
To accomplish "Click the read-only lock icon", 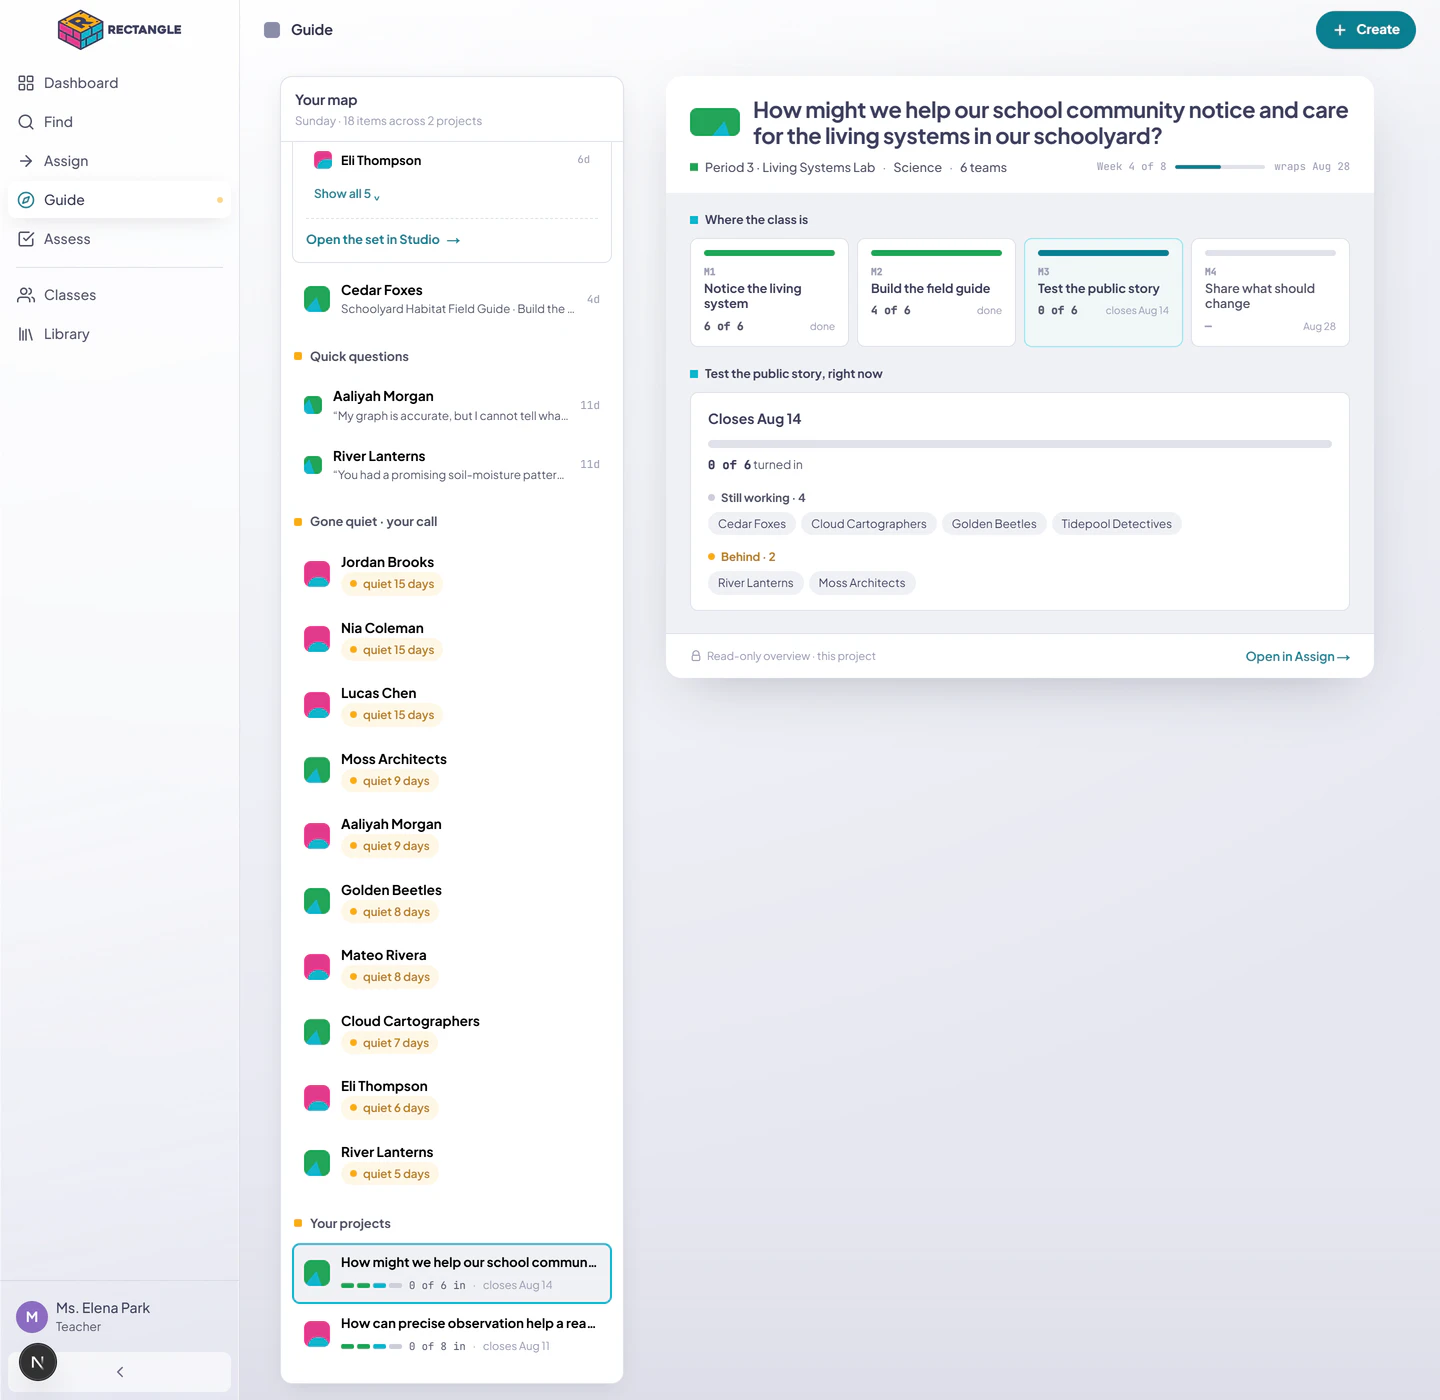I will (x=696, y=656).
